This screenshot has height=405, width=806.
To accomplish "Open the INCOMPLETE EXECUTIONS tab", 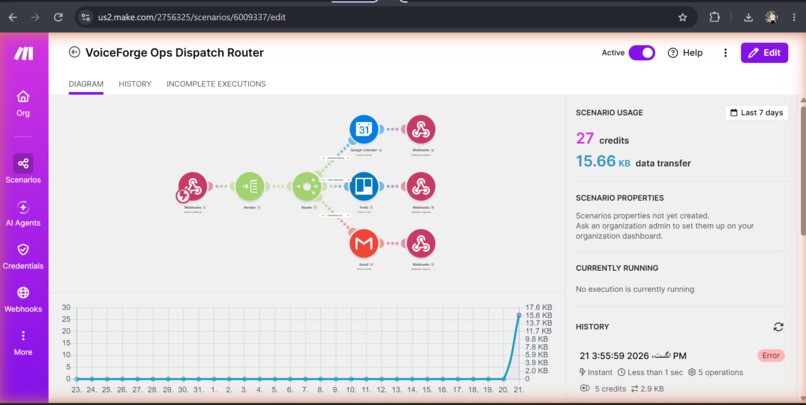I will coord(216,84).
